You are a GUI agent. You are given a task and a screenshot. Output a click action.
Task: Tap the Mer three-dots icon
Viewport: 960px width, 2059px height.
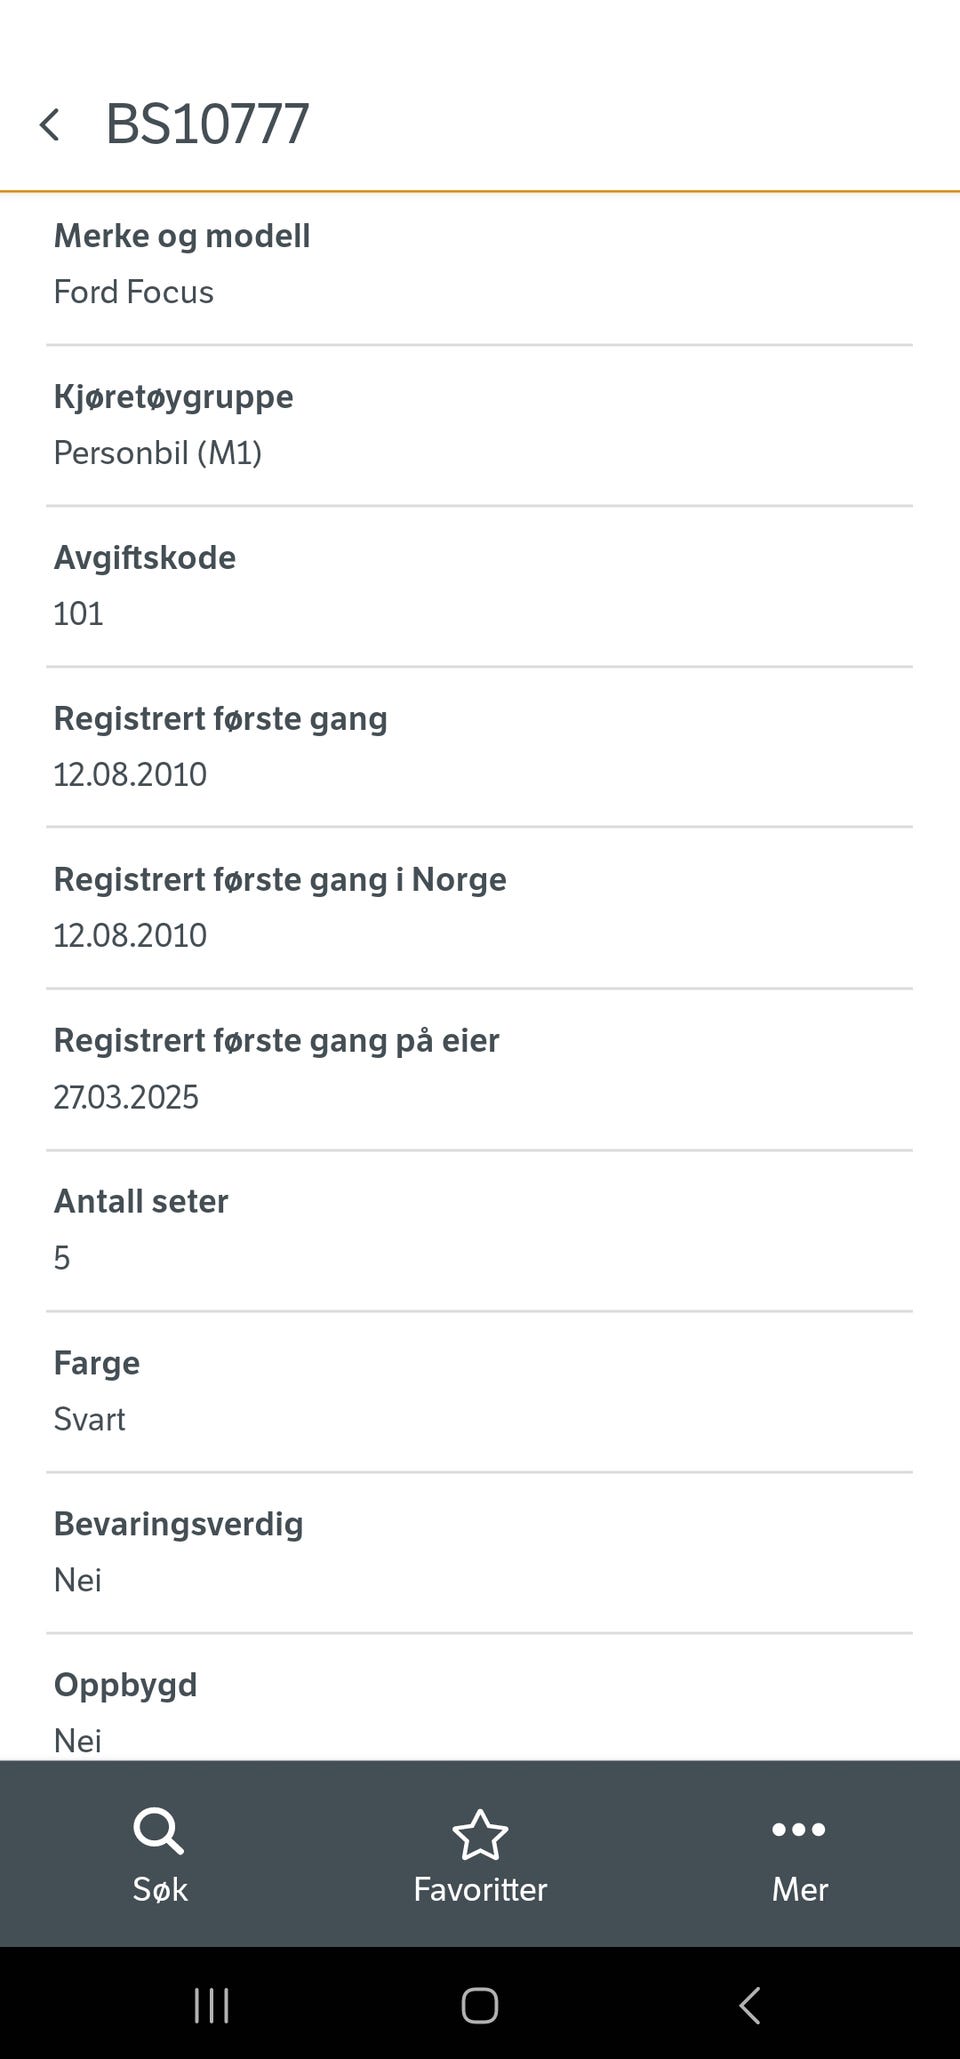pos(799,1830)
